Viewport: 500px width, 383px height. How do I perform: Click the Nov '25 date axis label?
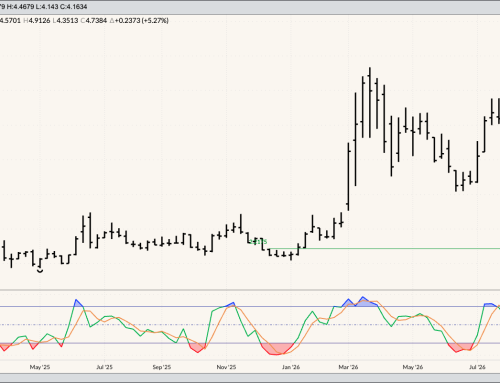226,367
